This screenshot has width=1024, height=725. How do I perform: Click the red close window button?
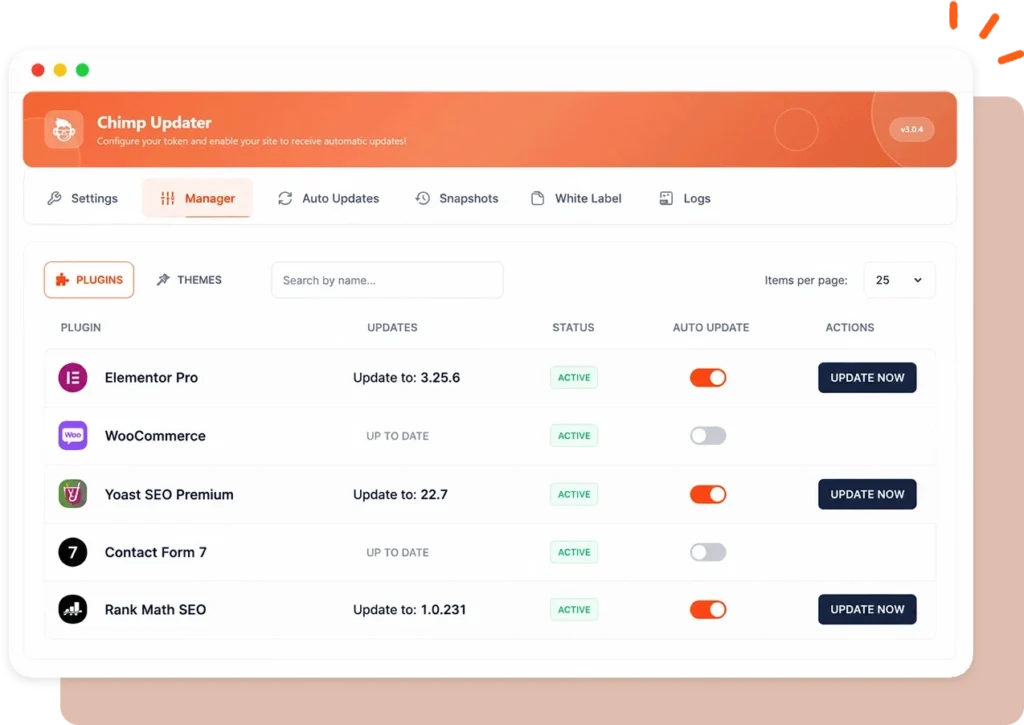(38, 70)
